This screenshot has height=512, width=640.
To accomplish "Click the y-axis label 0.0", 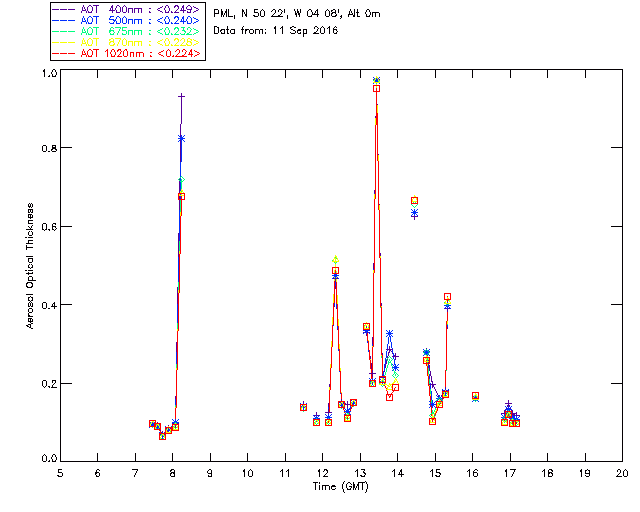I will 49,459.
